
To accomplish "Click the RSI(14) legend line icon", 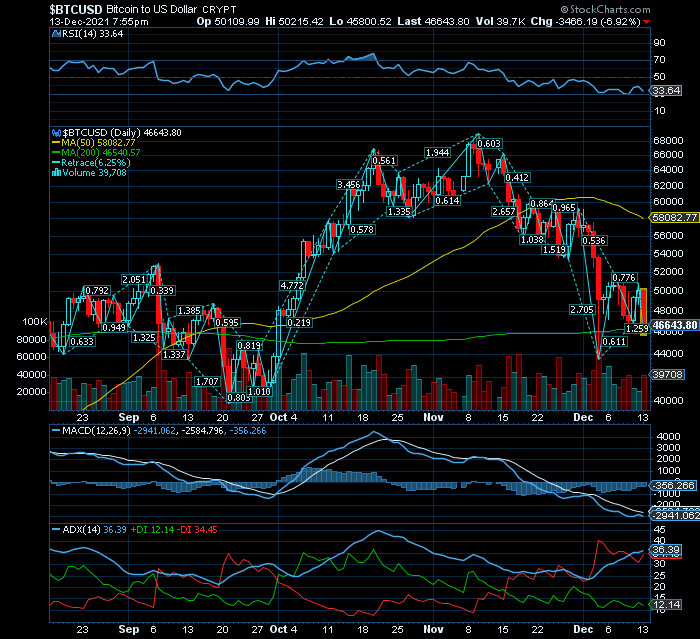I will [x=56, y=33].
